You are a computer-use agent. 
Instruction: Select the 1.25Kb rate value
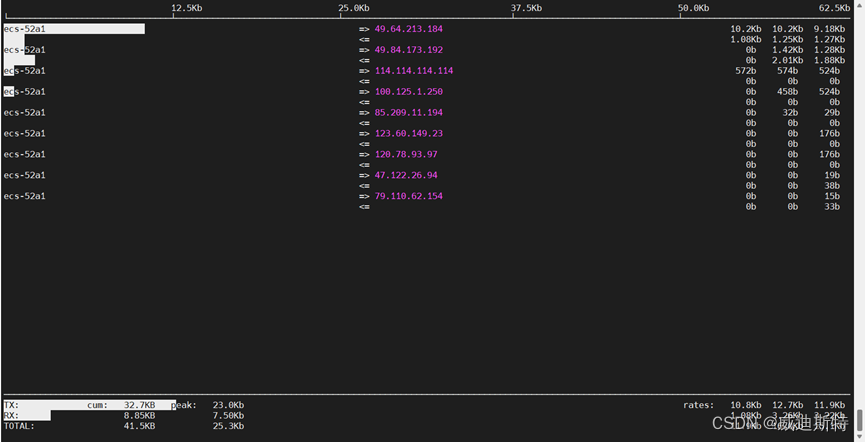(788, 39)
